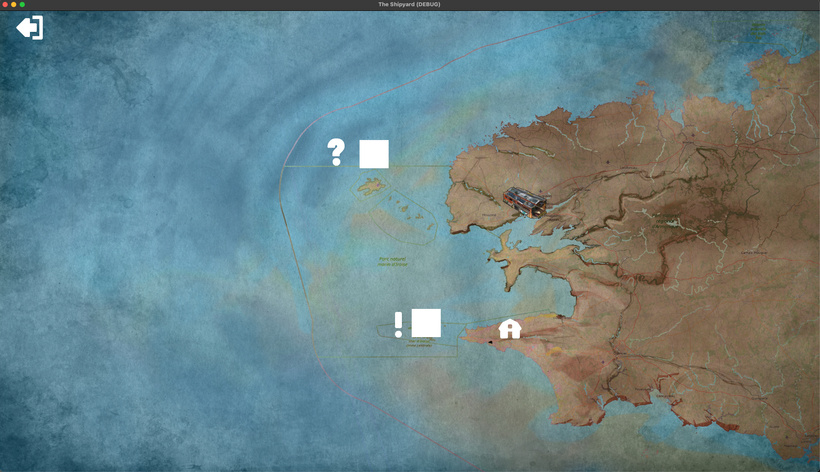Click the white question mark icon

coord(336,152)
